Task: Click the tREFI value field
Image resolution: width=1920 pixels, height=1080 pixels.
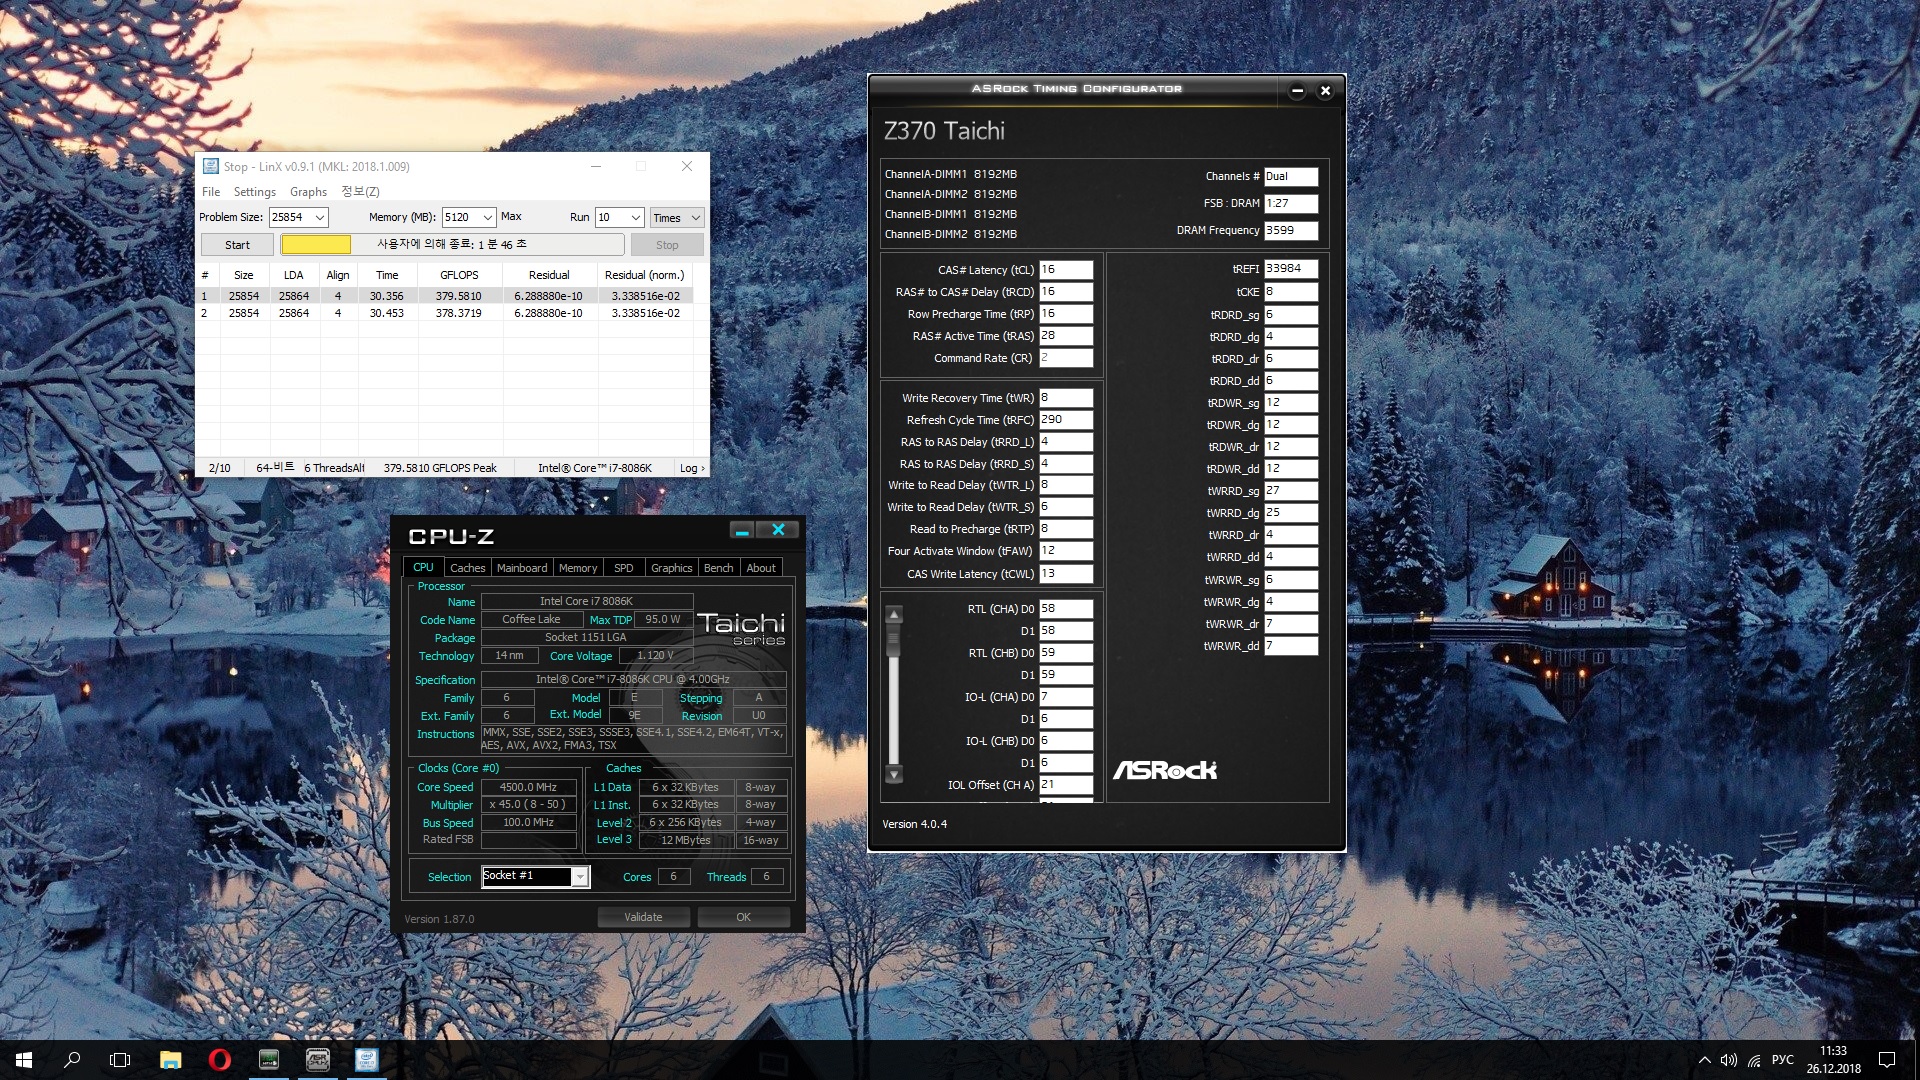Action: click(x=1290, y=268)
